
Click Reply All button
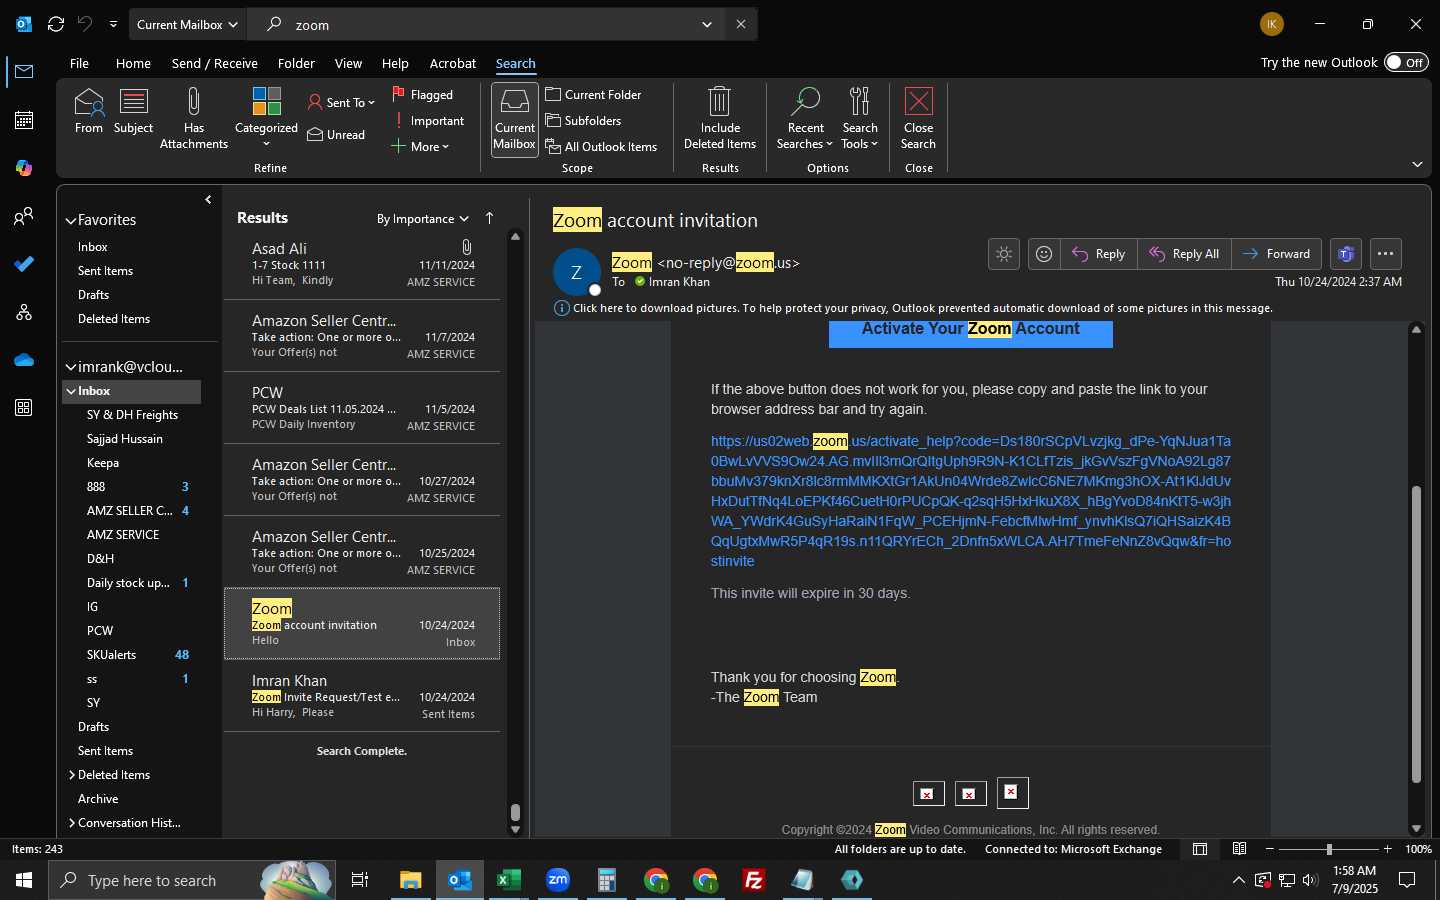tap(1184, 254)
